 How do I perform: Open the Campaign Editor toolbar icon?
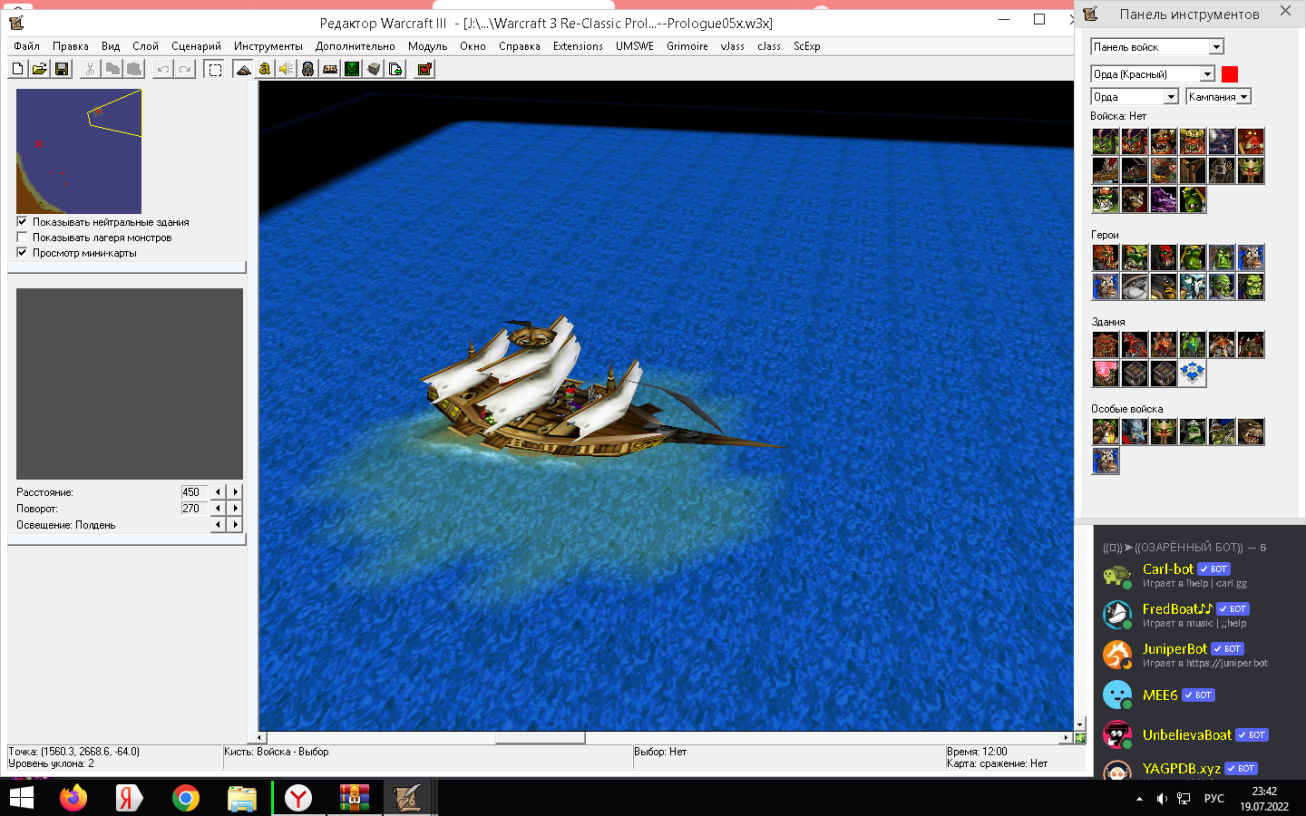[330, 69]
